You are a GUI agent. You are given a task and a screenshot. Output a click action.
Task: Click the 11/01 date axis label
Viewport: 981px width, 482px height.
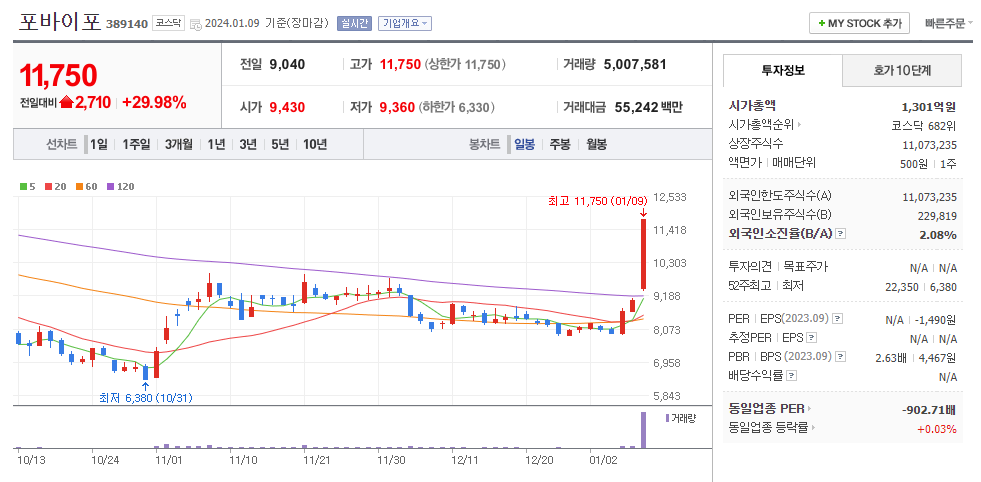pyautogui.click(x=168, y=460)
